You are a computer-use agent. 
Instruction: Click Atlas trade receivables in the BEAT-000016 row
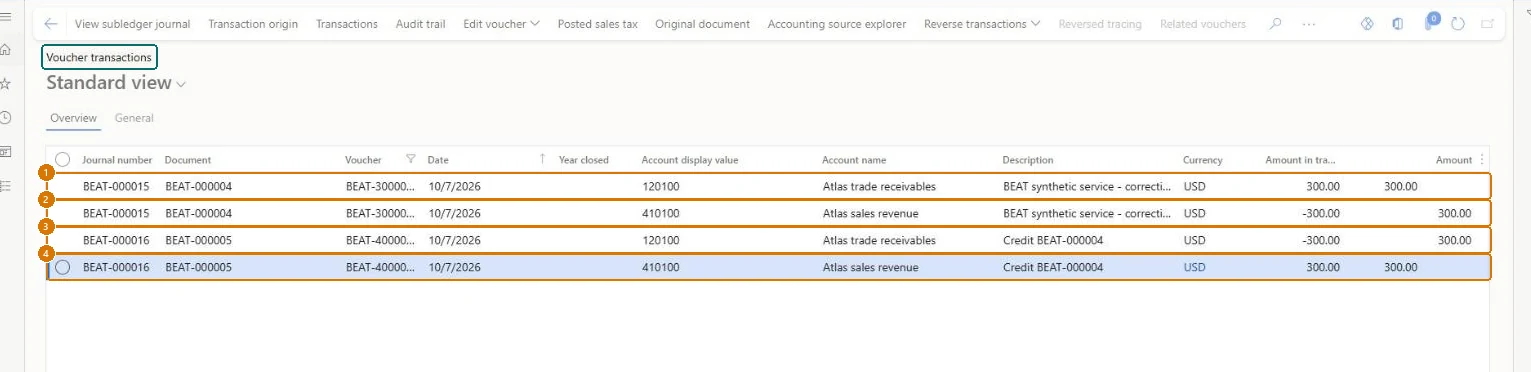(x=879, y=240)
